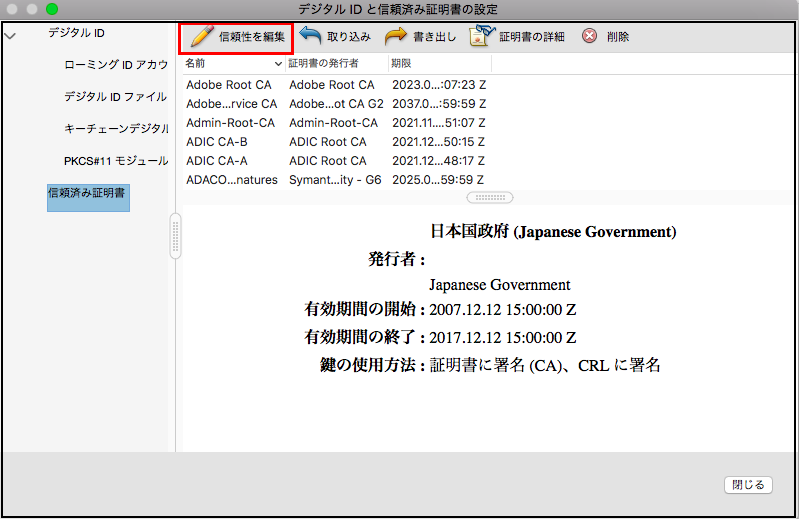Click the 有効期間の開始 date value
Viewport: 799px width, 519px height.
pos(503,310)
